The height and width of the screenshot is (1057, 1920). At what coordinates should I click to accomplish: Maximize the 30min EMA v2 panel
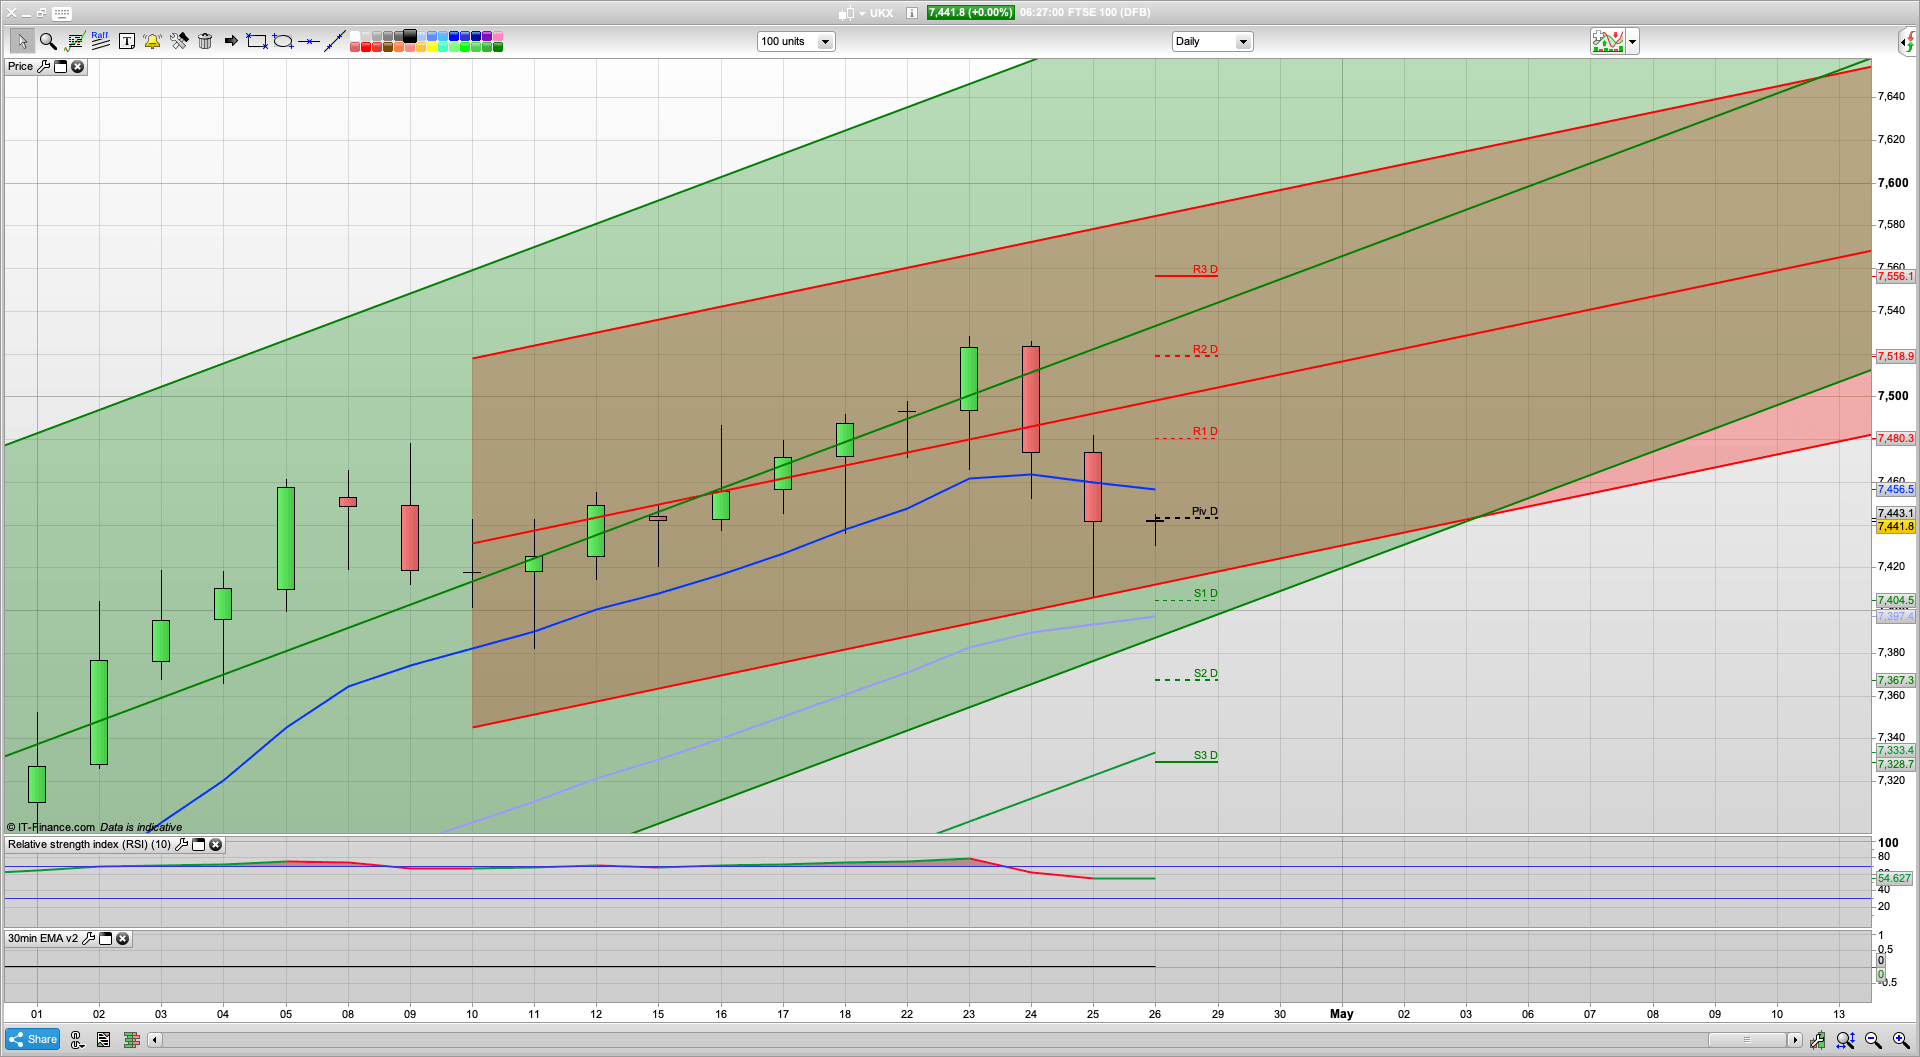[x=105, y=938]
